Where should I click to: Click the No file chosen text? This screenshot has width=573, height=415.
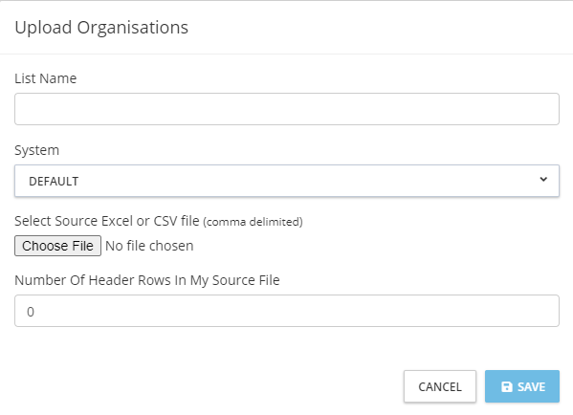[149, 246]
